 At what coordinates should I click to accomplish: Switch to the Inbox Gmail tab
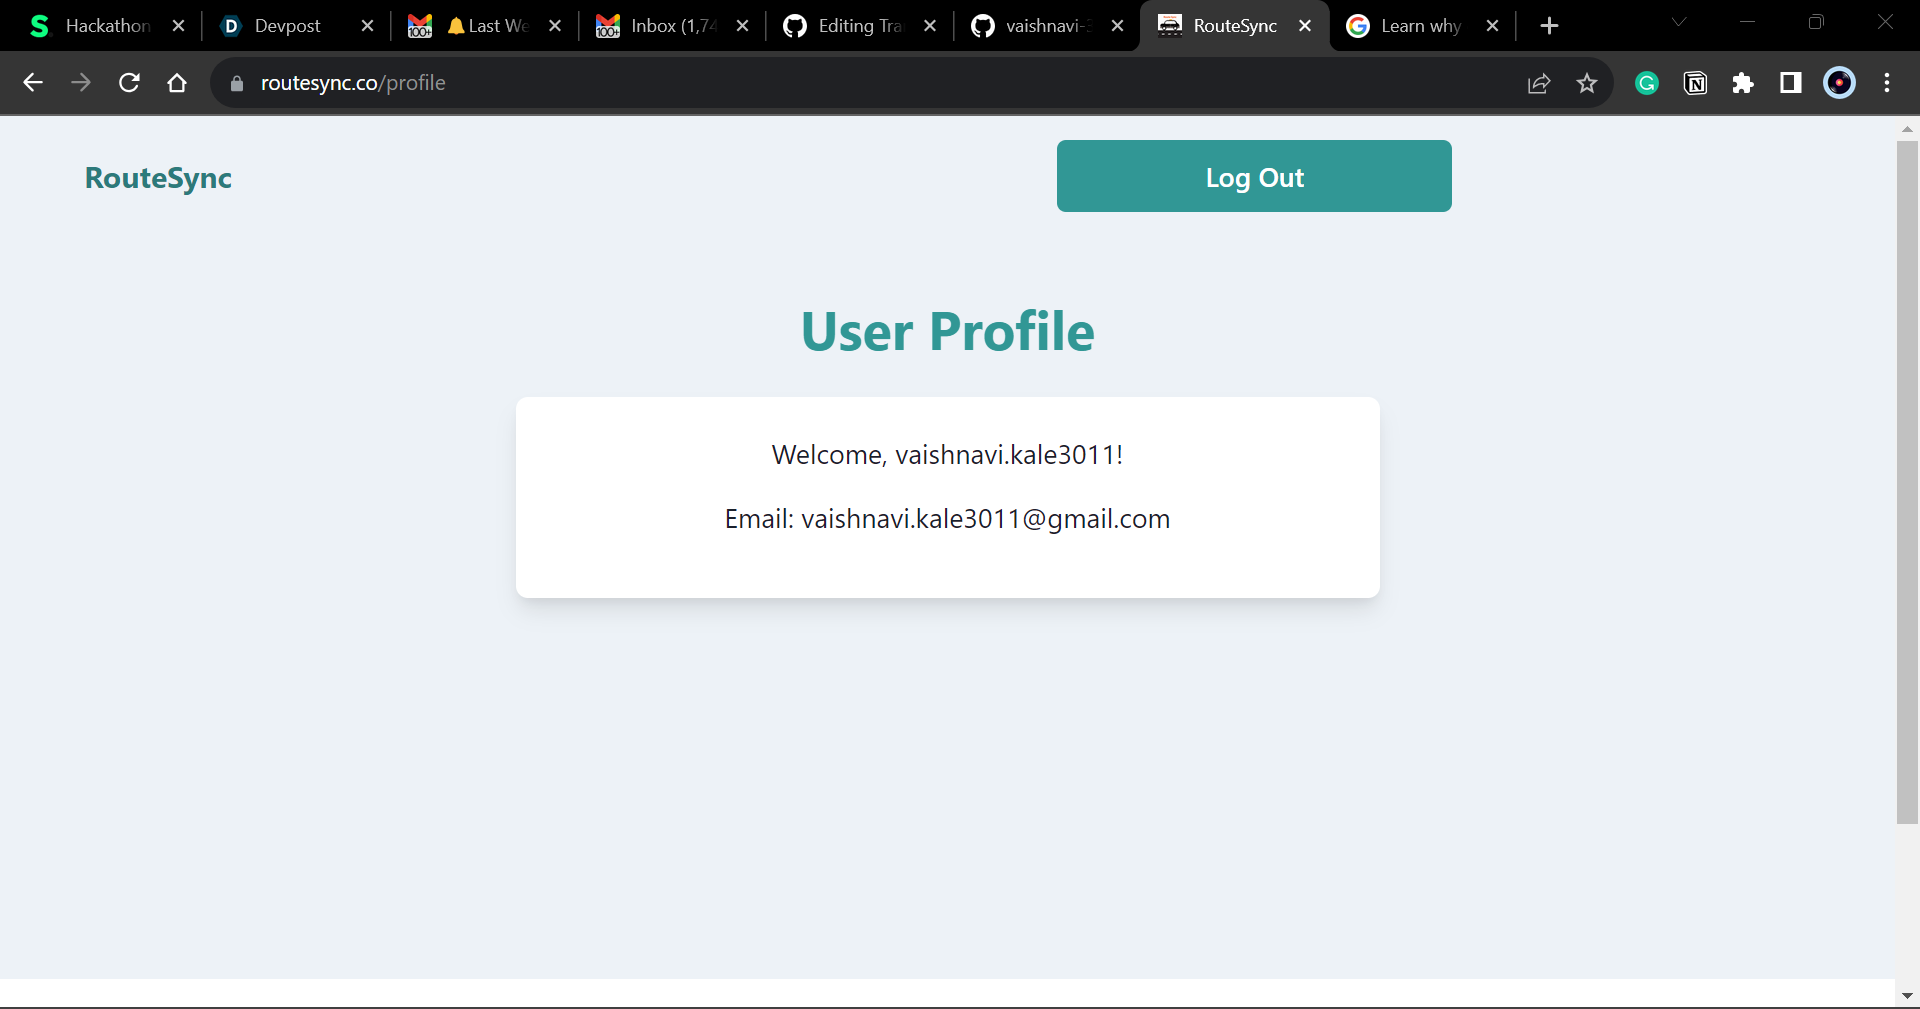click(672, 26)
